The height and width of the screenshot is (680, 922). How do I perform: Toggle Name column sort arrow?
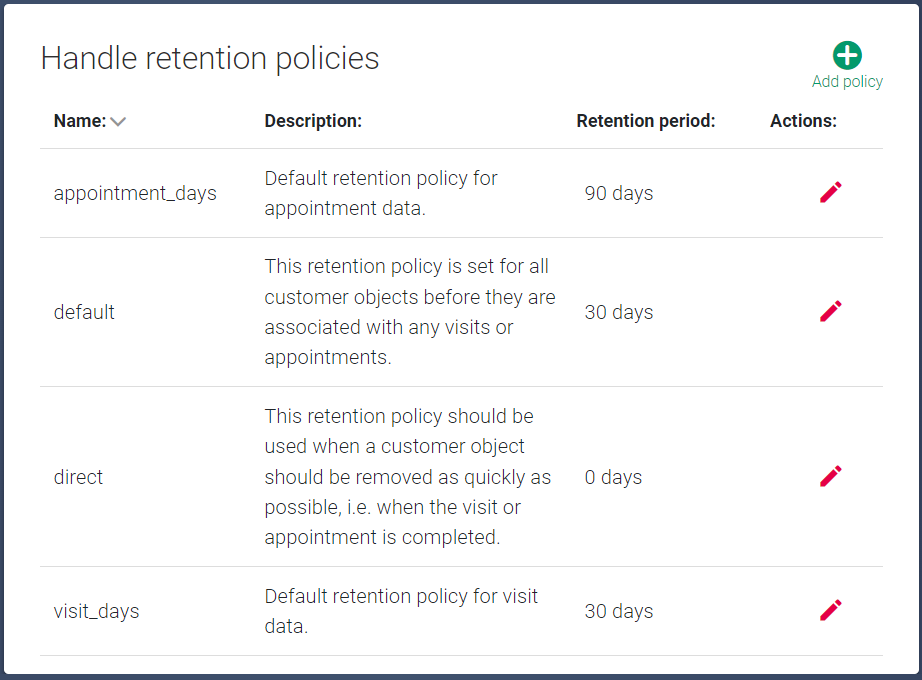click(x=118, y=122)
